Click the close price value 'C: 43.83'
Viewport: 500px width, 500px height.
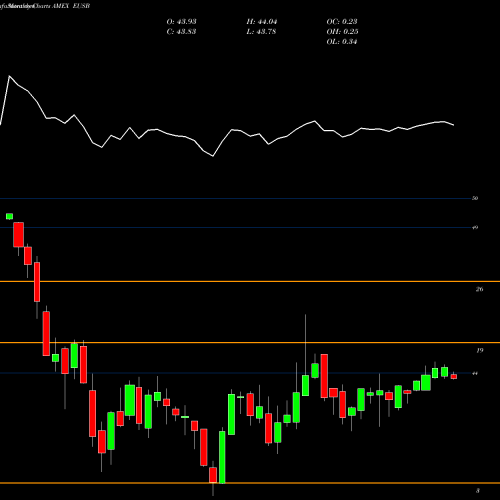coord(181,32)
